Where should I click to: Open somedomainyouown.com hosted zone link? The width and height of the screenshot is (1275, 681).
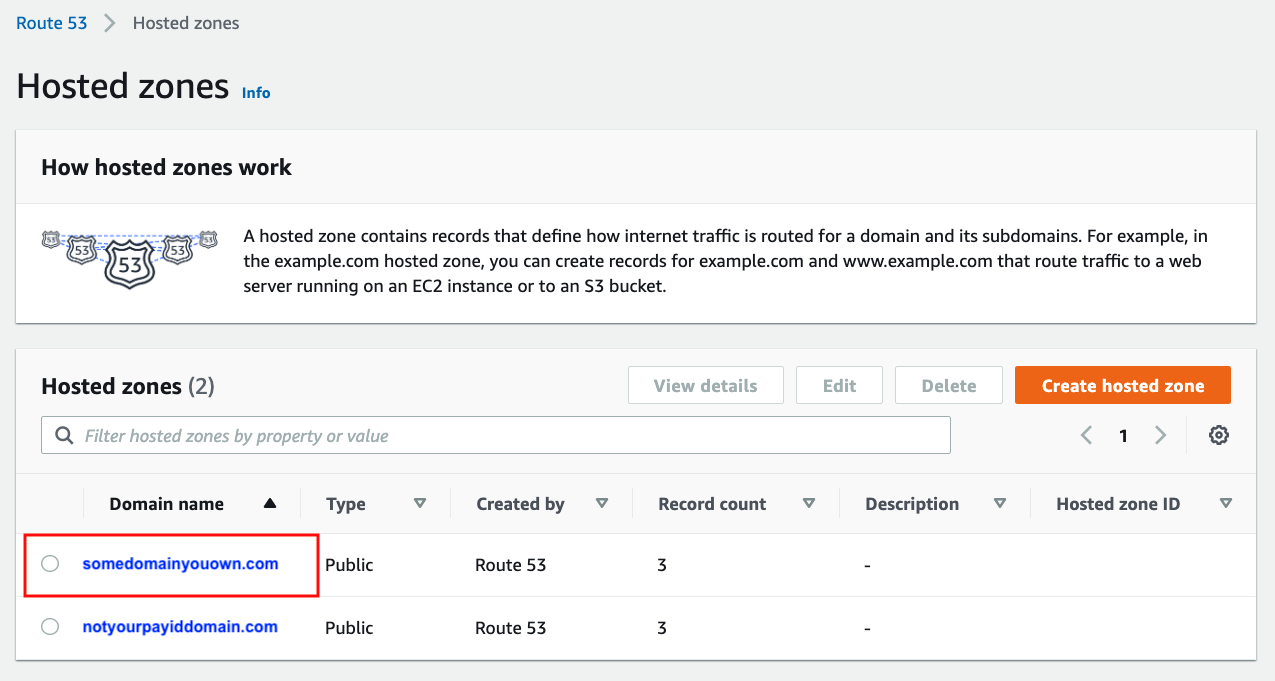(x=180, y=564)
